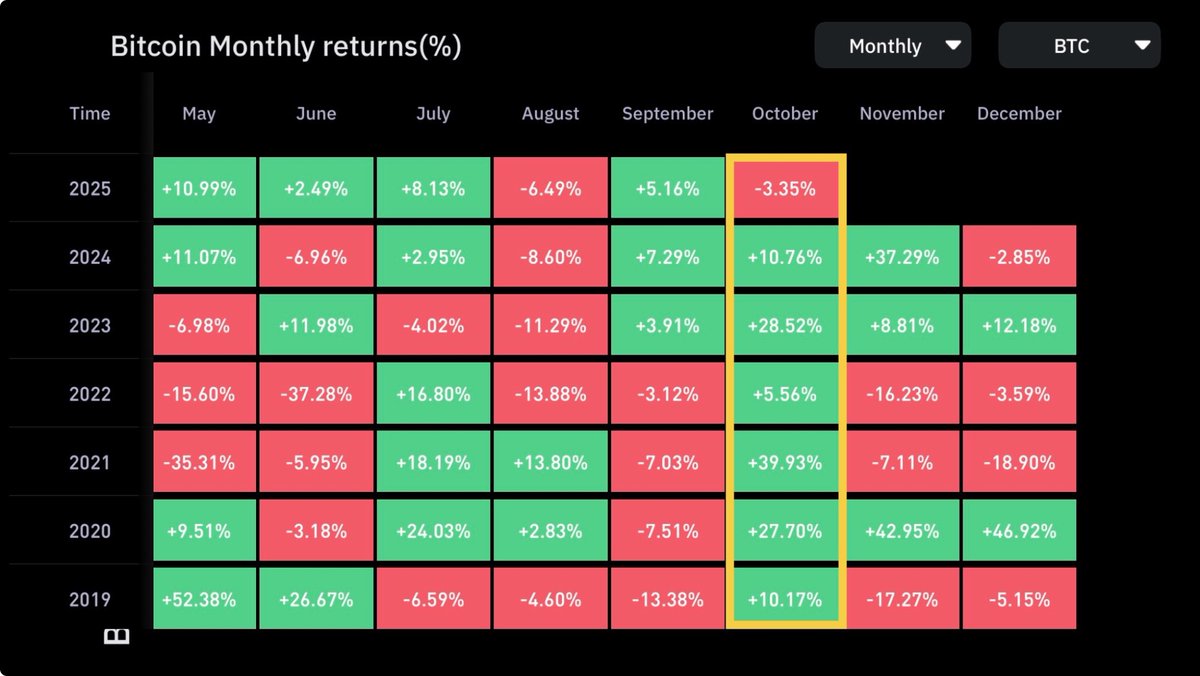Select the +52.38% May 2019 cell
Image resolution: width=1200 pixels, height=676 pixels.
(199, 600)
